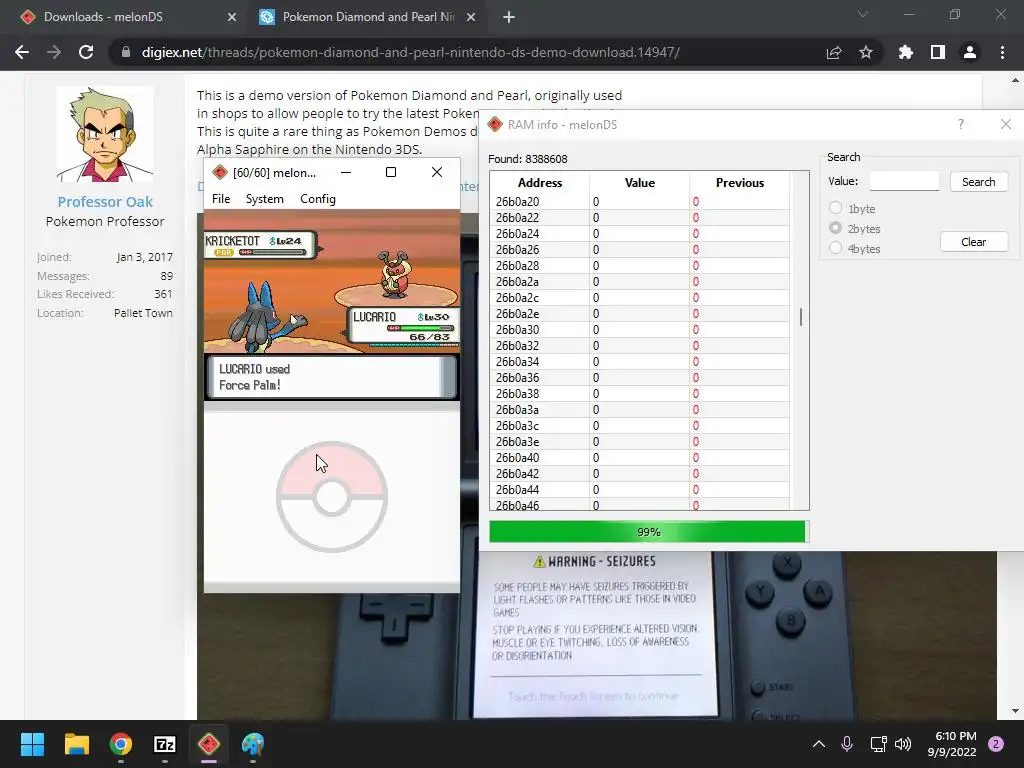Select the 1byte radio option
The width and height of the screenshot is (1024, 768).
click(835, 208)
